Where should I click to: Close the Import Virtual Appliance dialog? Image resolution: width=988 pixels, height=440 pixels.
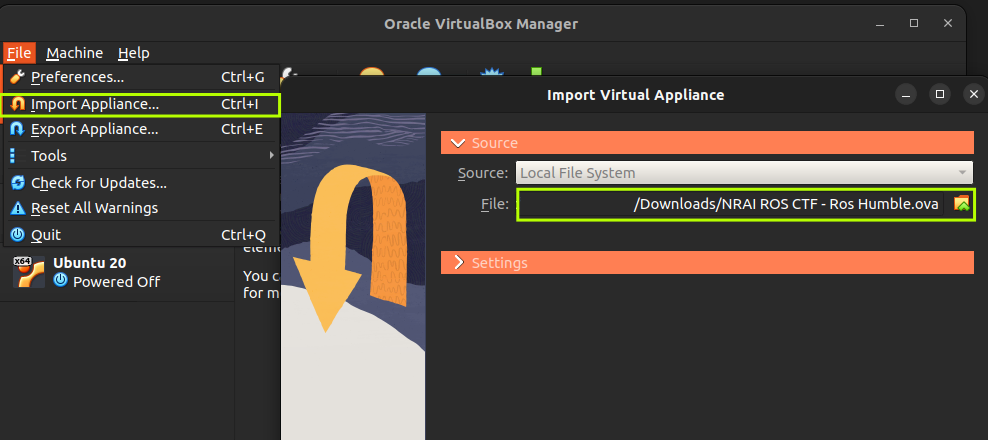point(972,94)
